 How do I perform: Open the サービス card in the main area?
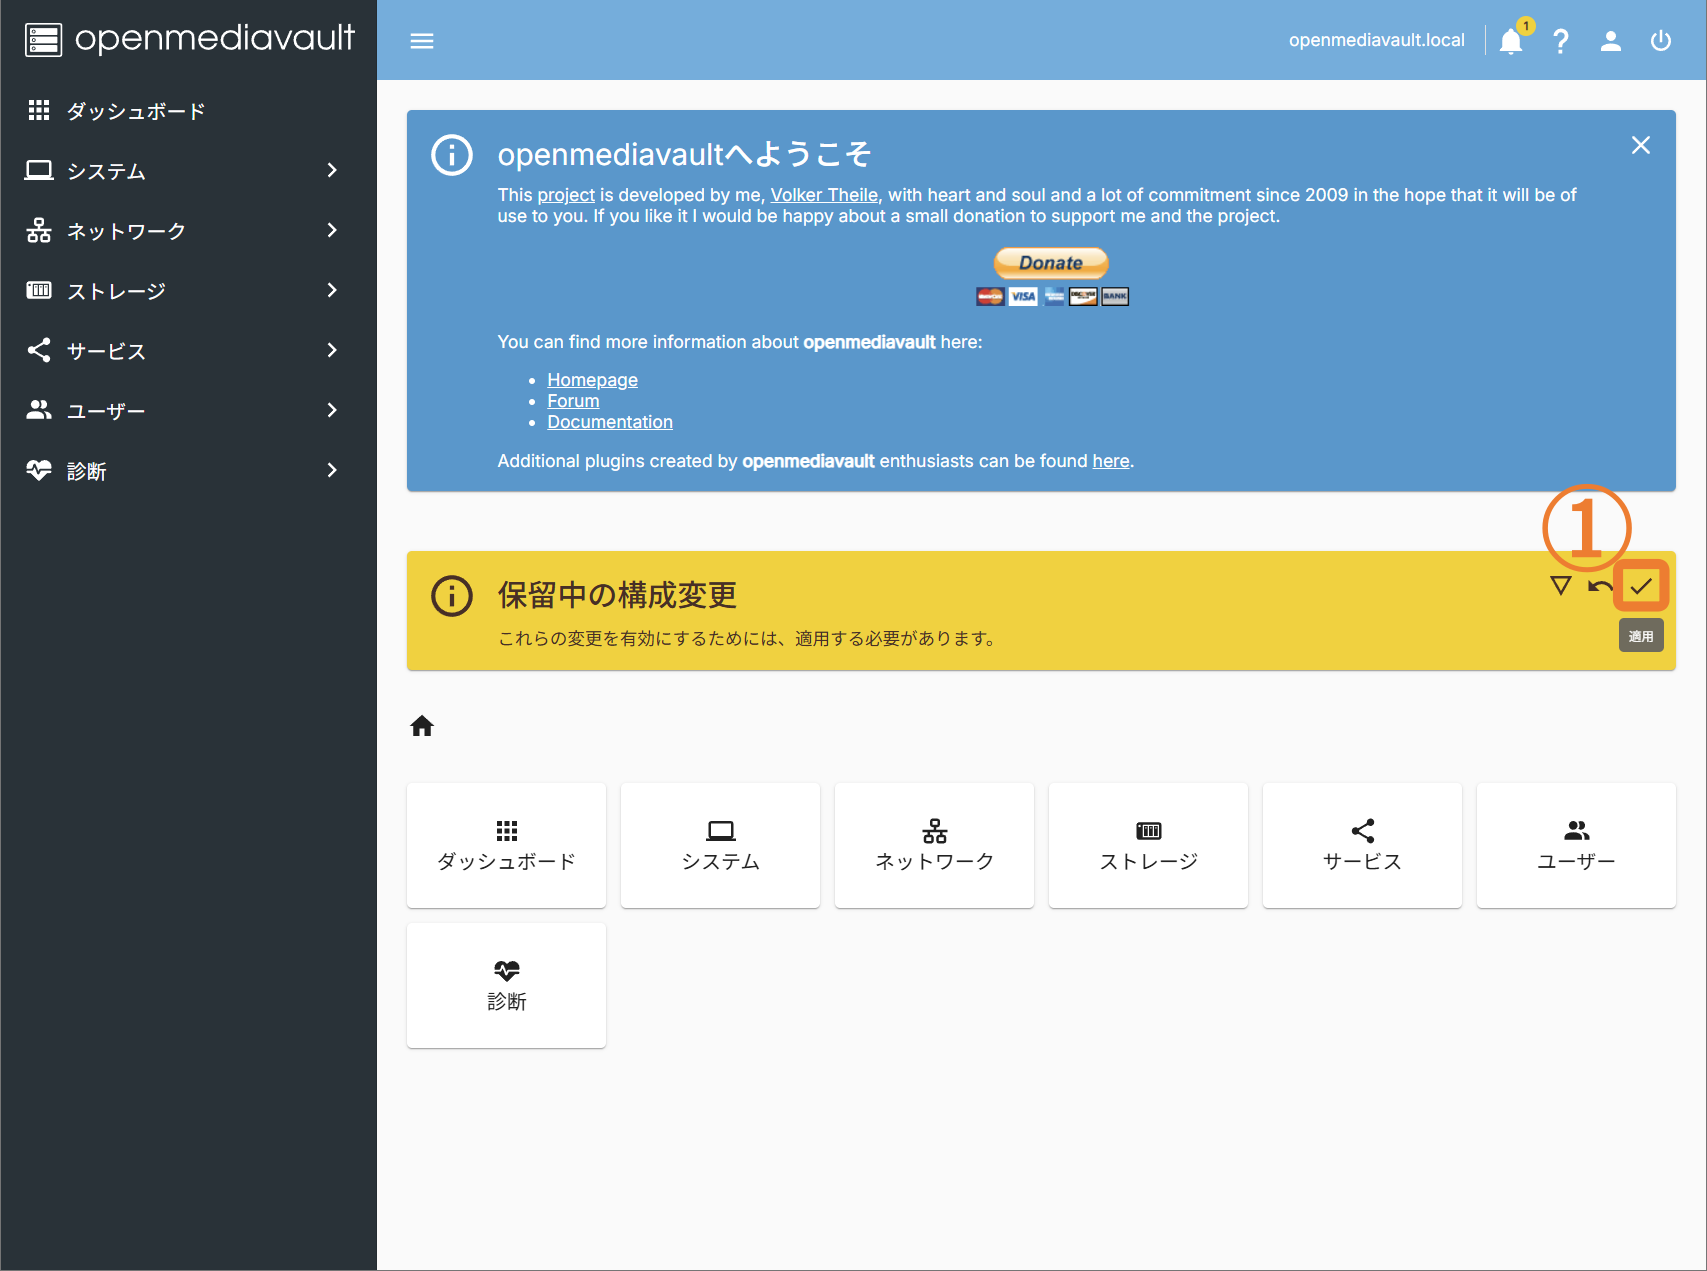click(x=1363, y=845)
